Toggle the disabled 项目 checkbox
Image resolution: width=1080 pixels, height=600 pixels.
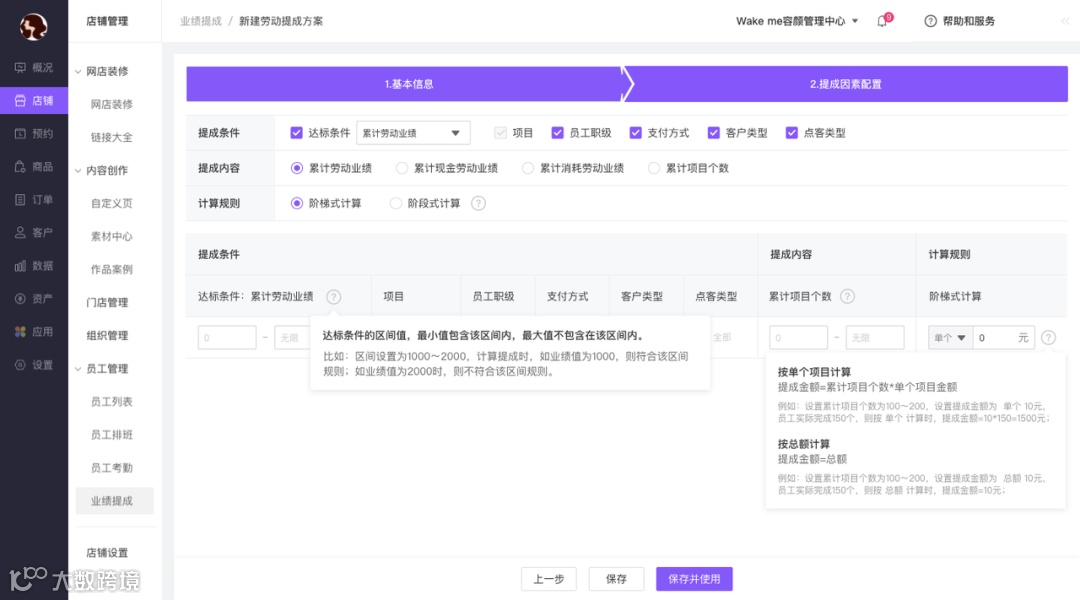tap(501, 133)
